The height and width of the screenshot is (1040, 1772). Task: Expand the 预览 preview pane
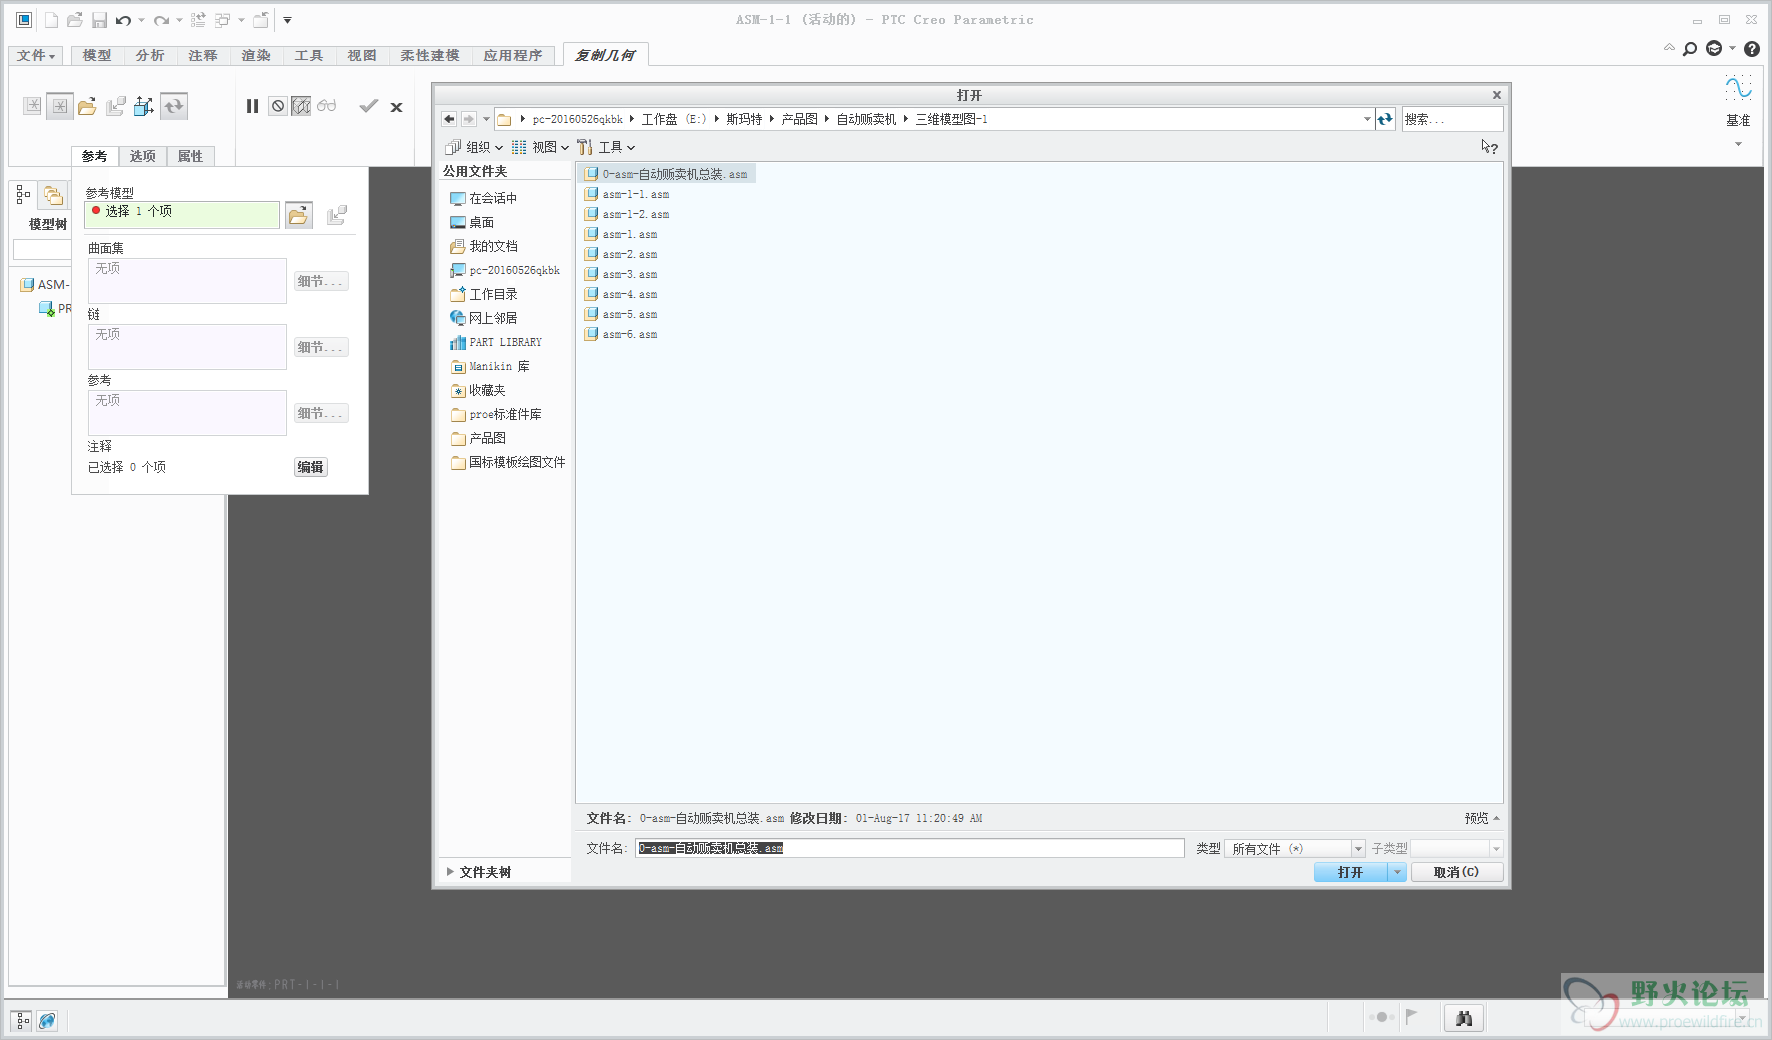pyautogui.click(x=1482, y=819)
